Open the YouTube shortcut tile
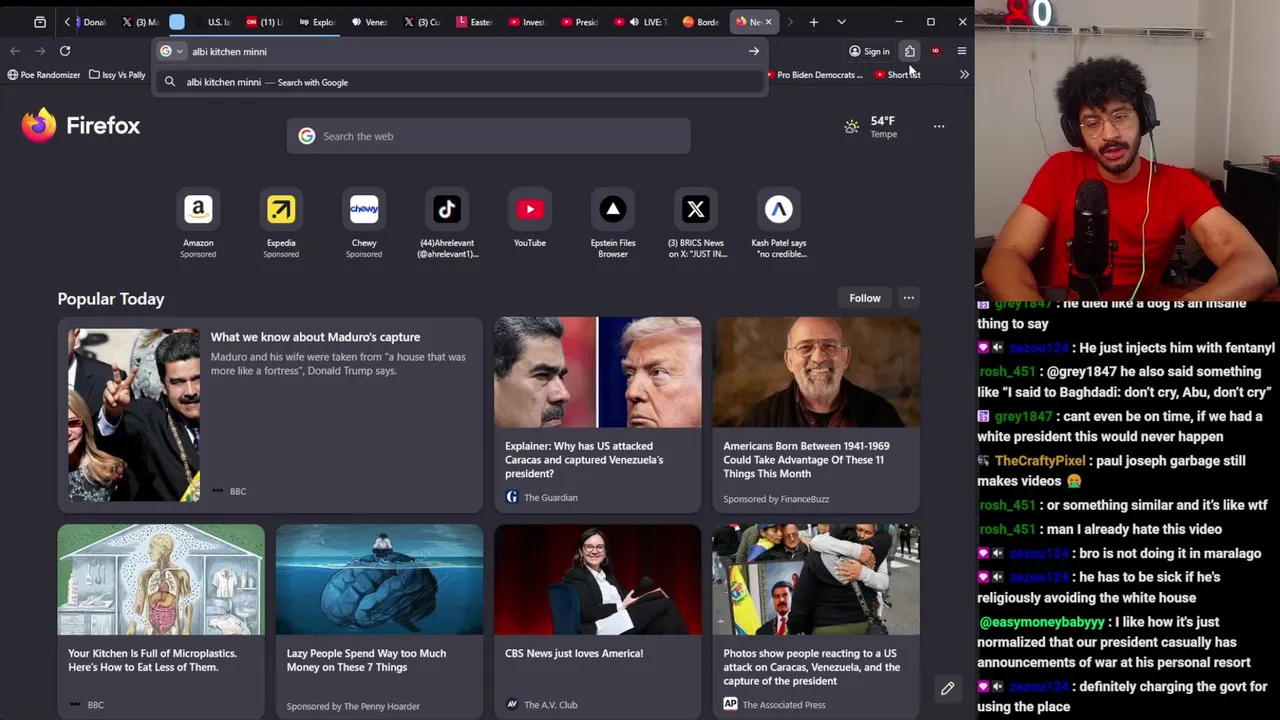The image size is (1280, 720). (x=530, y=218)
